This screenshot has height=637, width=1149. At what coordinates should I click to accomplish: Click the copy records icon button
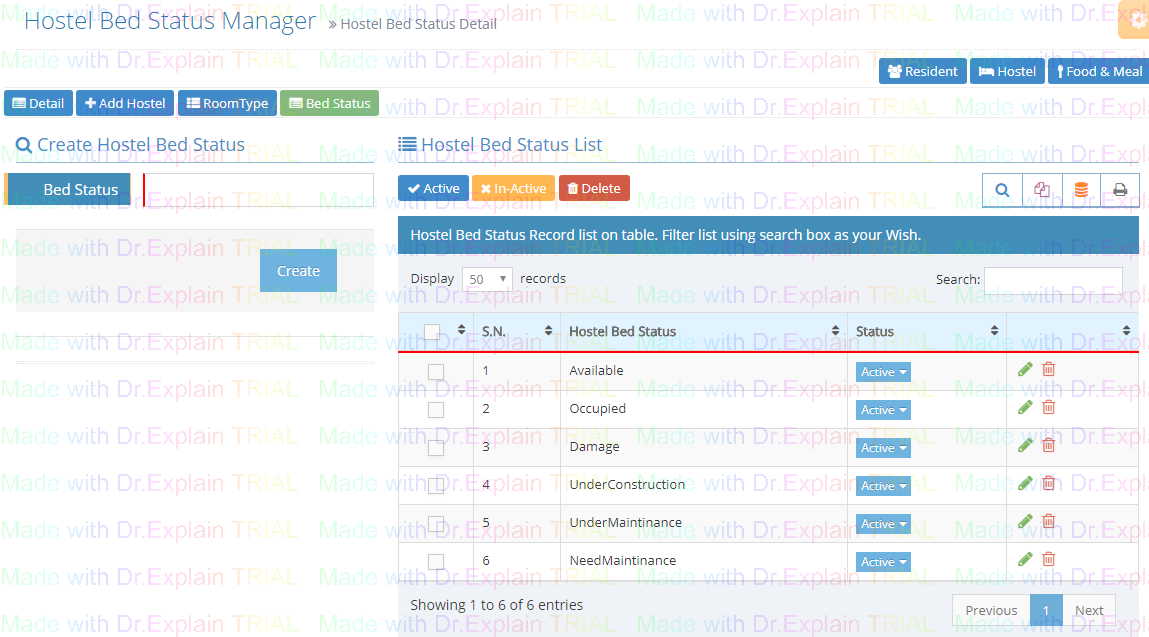tap(1042, 189)
